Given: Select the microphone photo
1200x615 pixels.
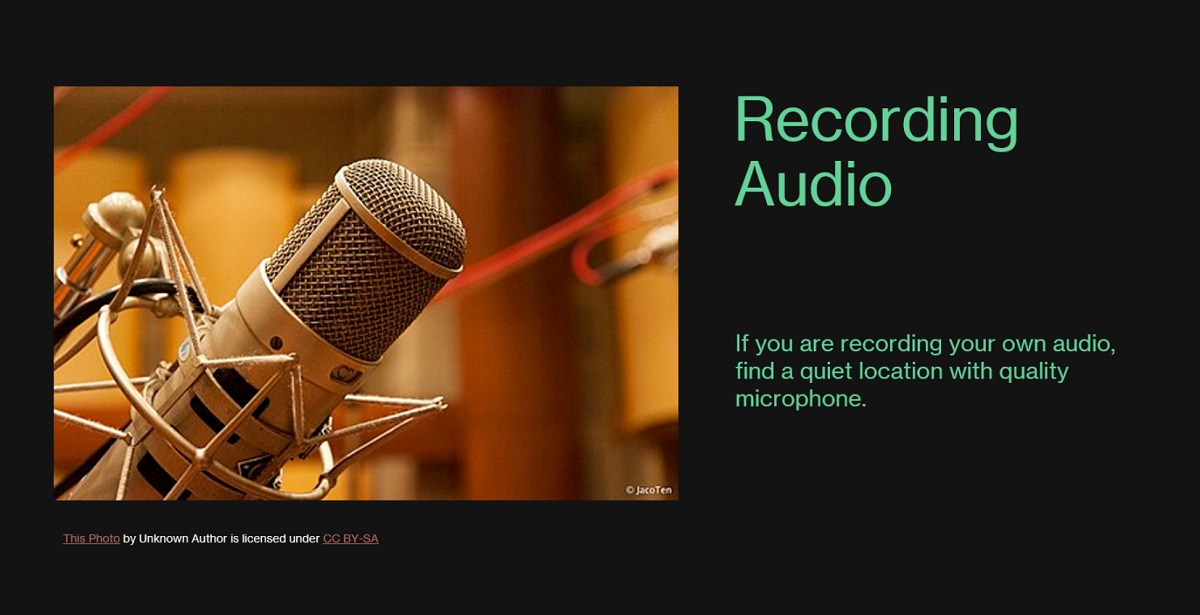Looking at the screenshot, I should 365,293.
